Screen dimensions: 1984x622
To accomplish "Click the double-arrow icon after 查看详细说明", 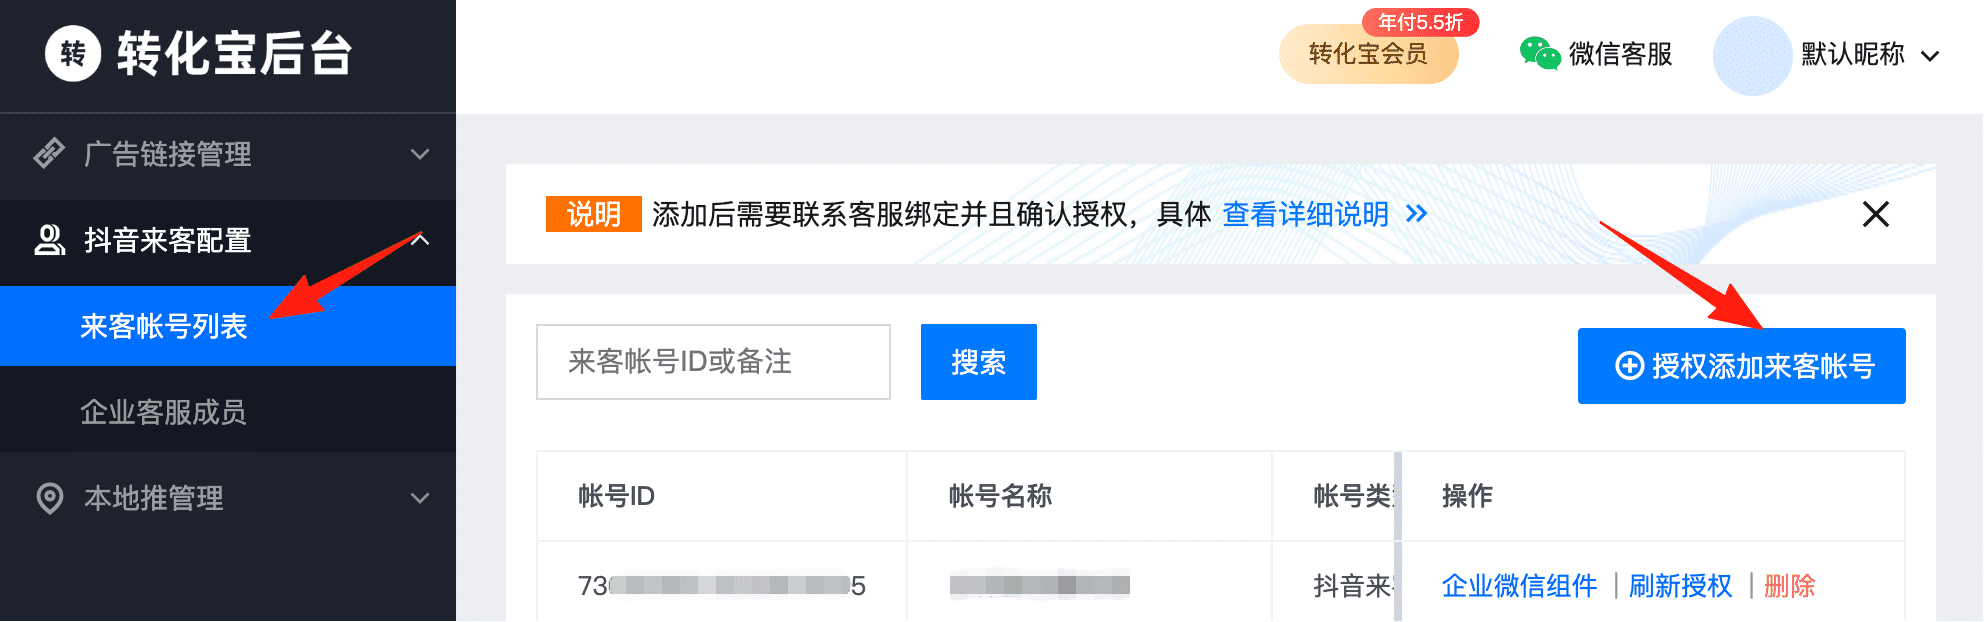I will (1416, 214).
